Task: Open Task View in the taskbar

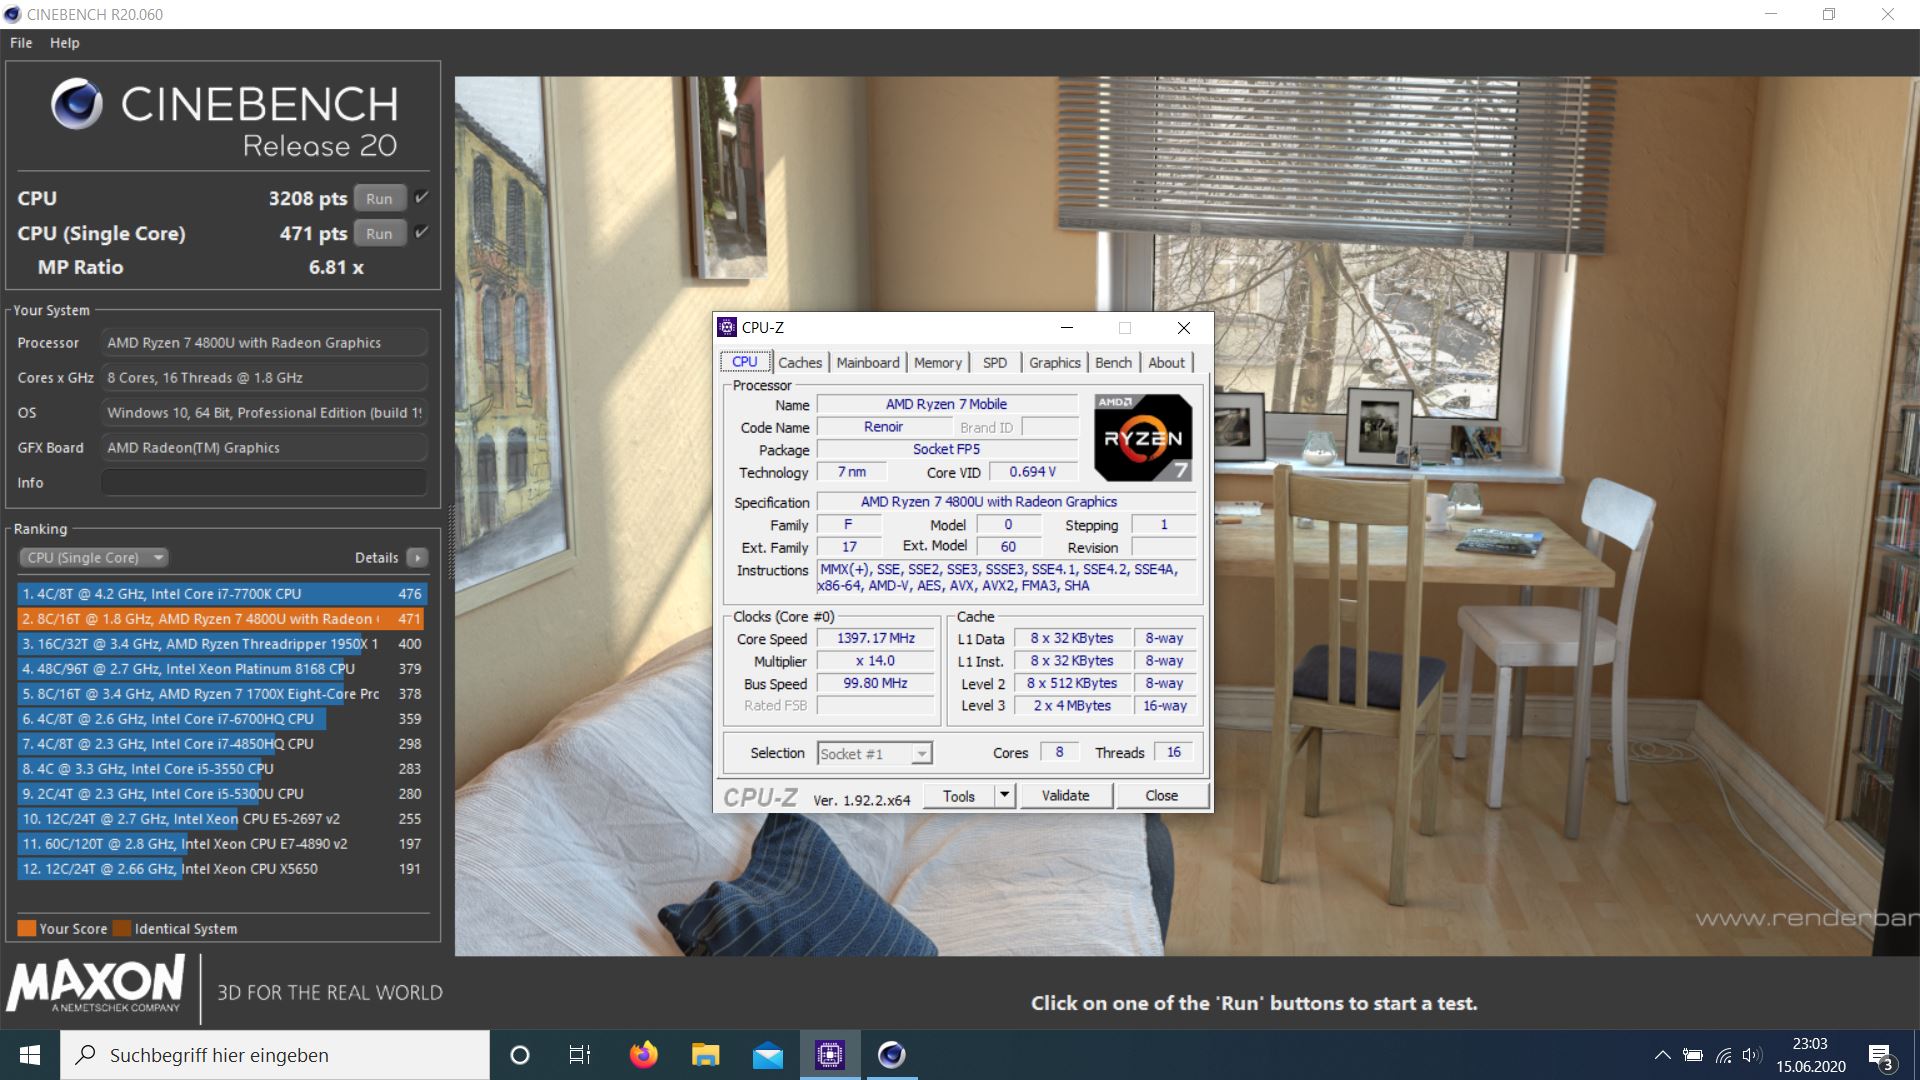Action: [x=579, y=1055]
